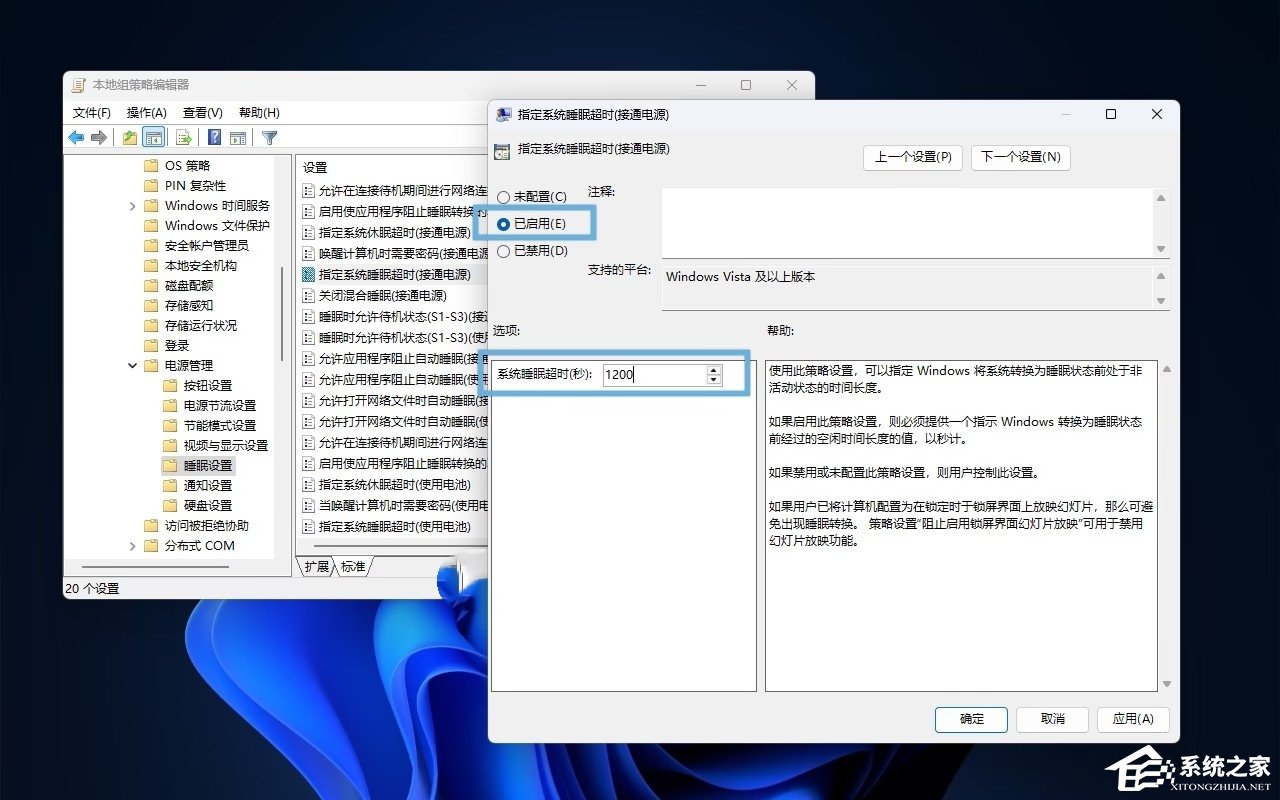Click the show/hide action pane icon
This screenshot has width=1280, height=800.
point(238,137)
